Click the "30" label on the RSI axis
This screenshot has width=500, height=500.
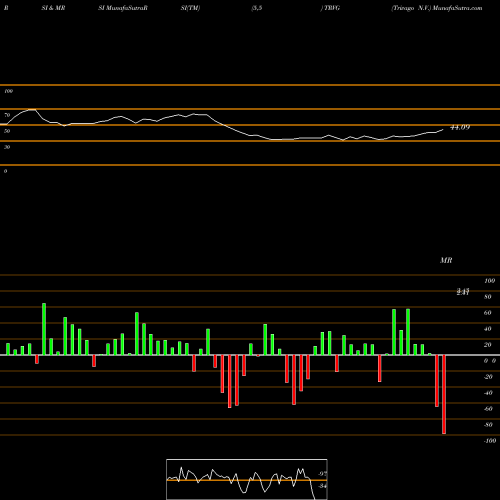coord(7,147)
